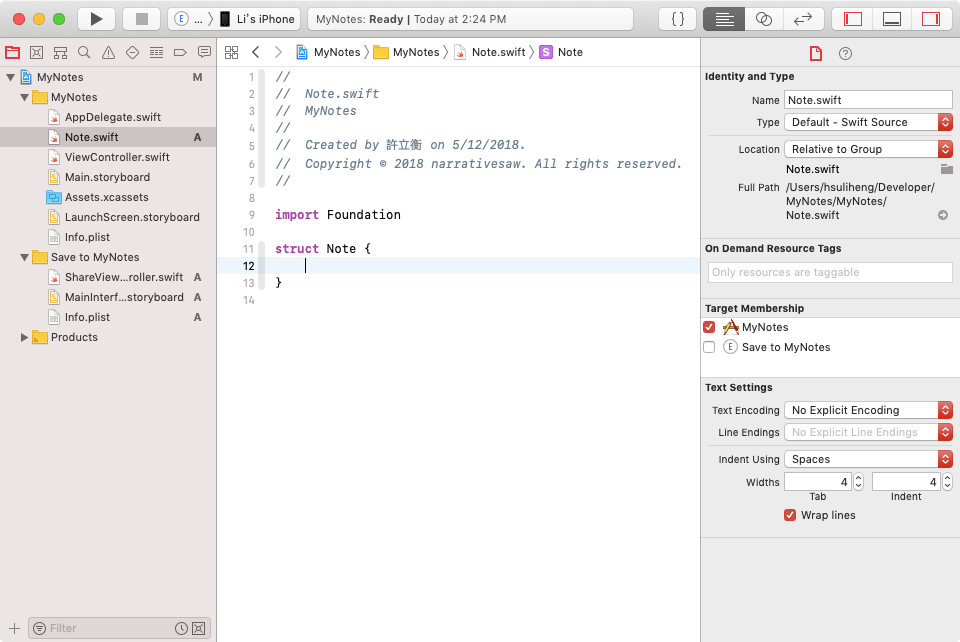Screen dimensions: 960x642
Task: Show the Project navigator
Action: 12,53
